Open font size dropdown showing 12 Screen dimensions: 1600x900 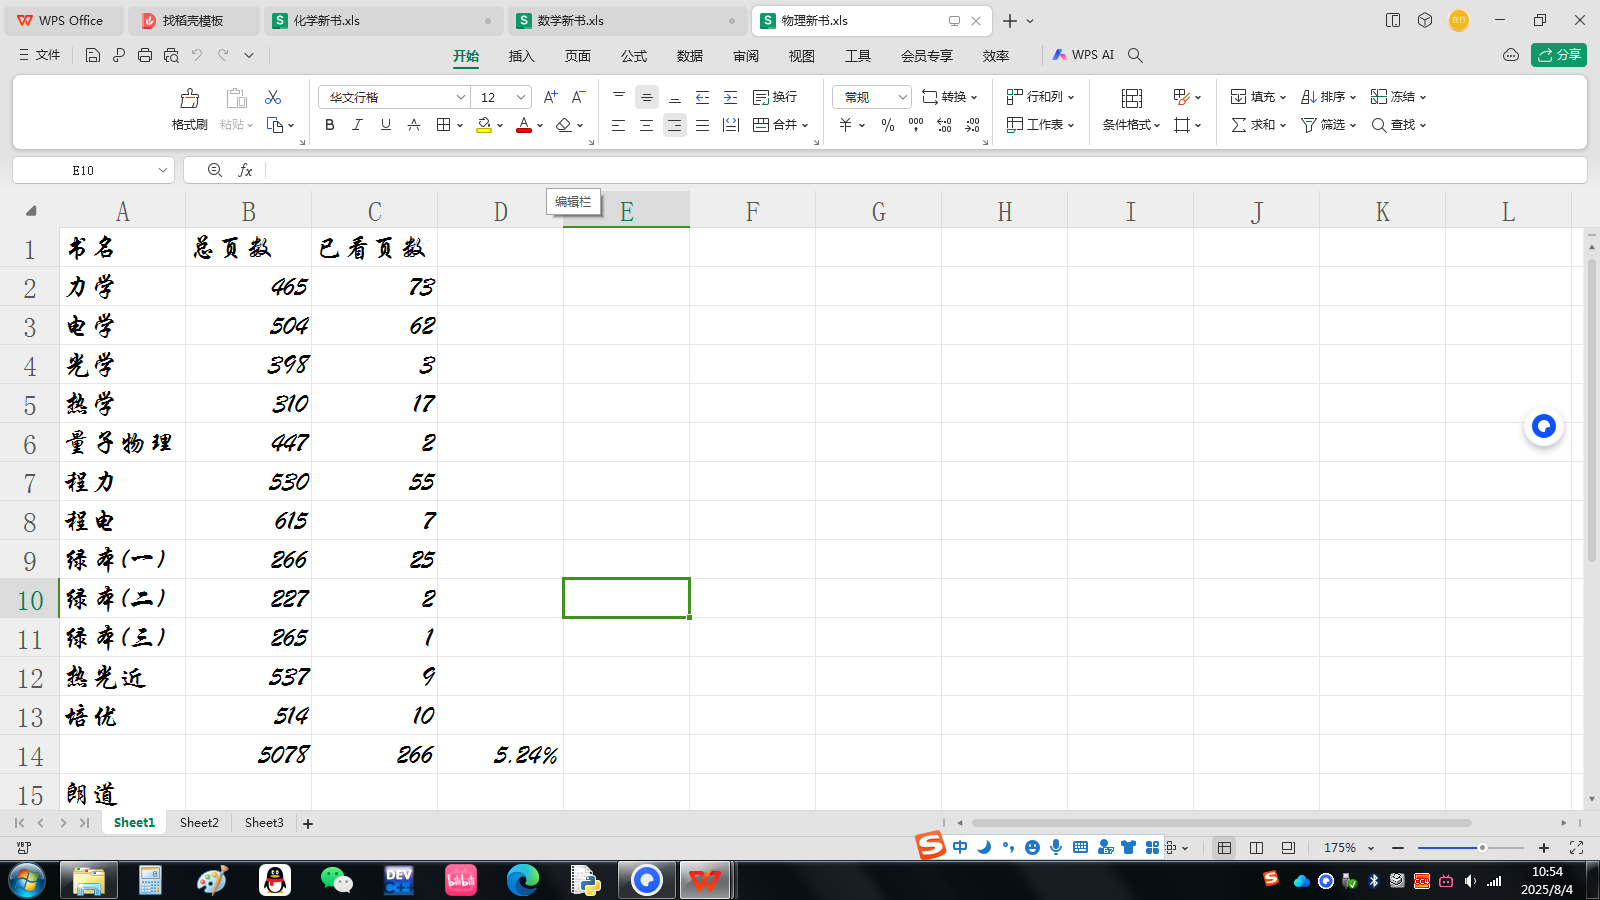[521, 97]
